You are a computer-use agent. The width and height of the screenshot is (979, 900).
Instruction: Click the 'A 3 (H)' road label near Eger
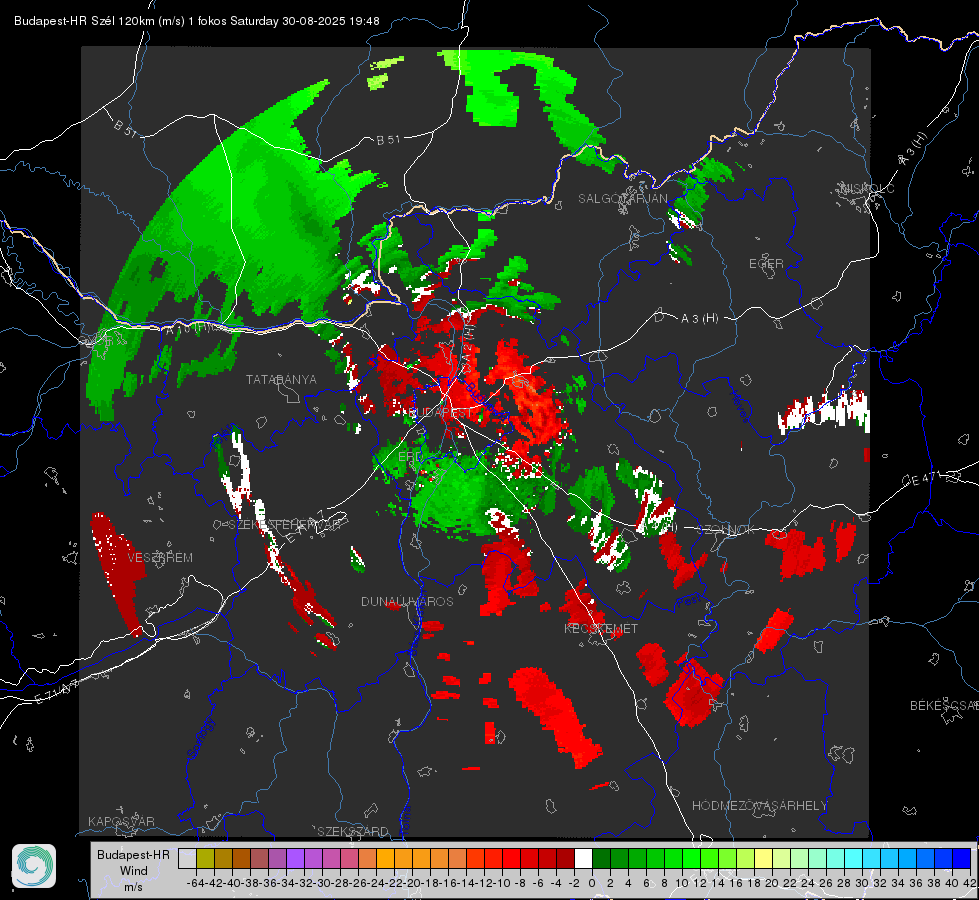[x=699, y=319]
